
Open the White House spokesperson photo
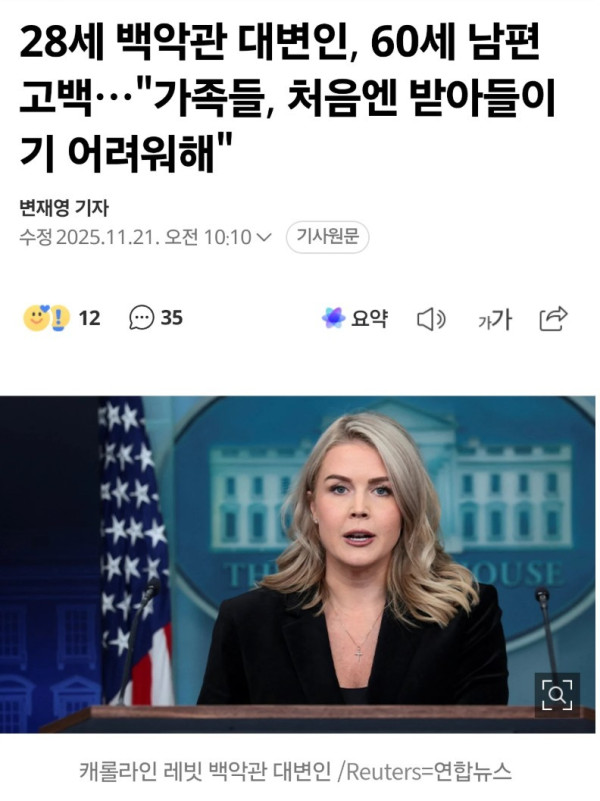(298, 564)
